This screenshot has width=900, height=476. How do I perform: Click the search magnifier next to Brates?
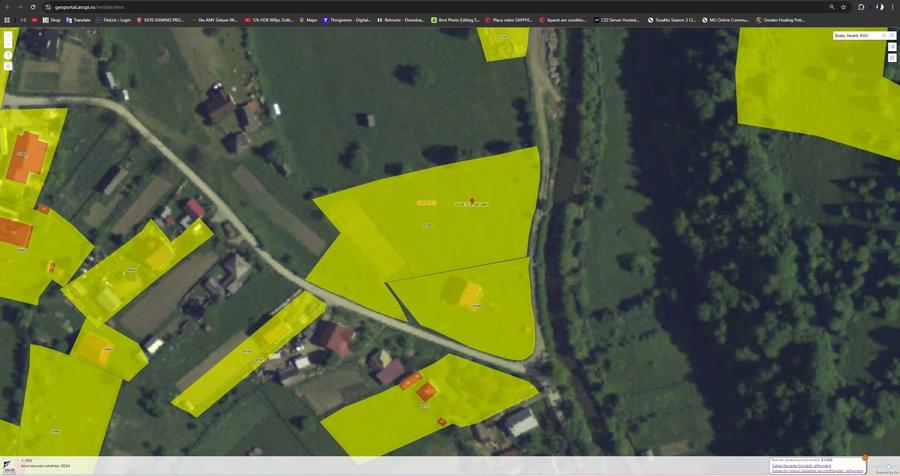pyautogui.click(x=892, y=36)
